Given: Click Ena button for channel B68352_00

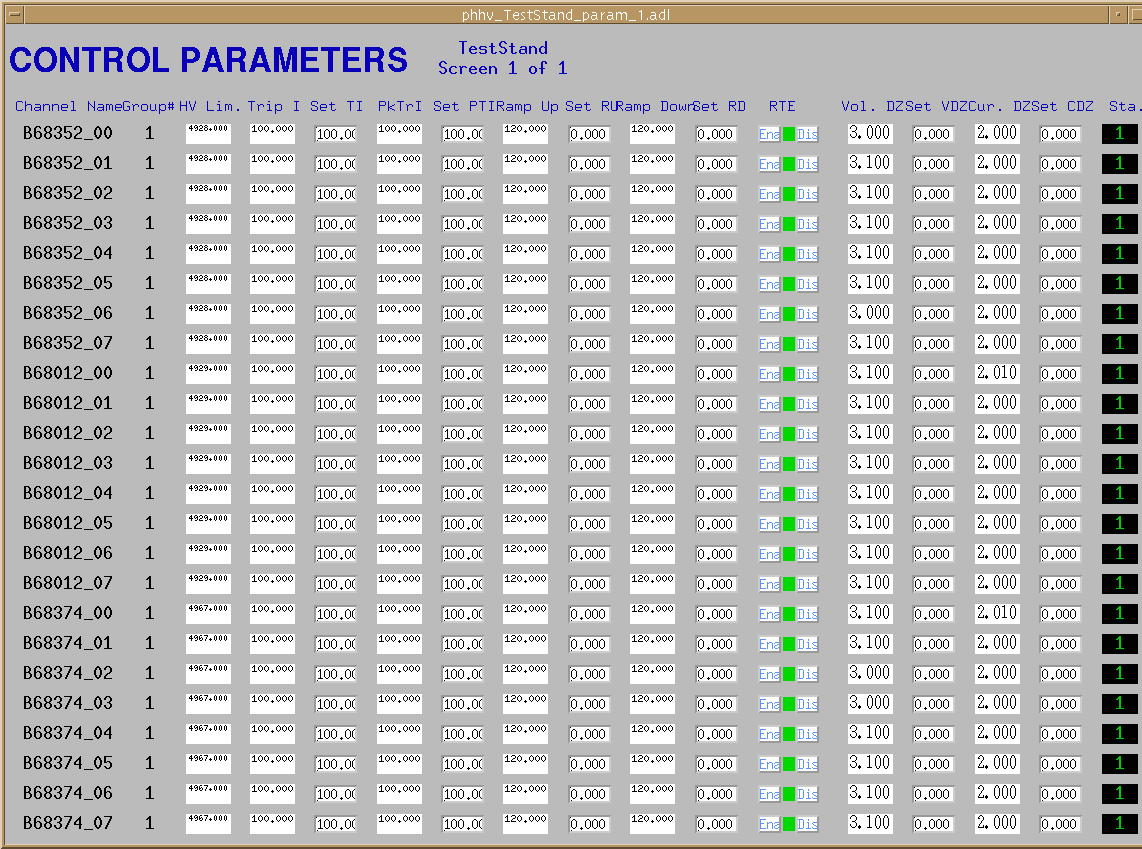Looking at the screenshot, I should pos(769,134).
